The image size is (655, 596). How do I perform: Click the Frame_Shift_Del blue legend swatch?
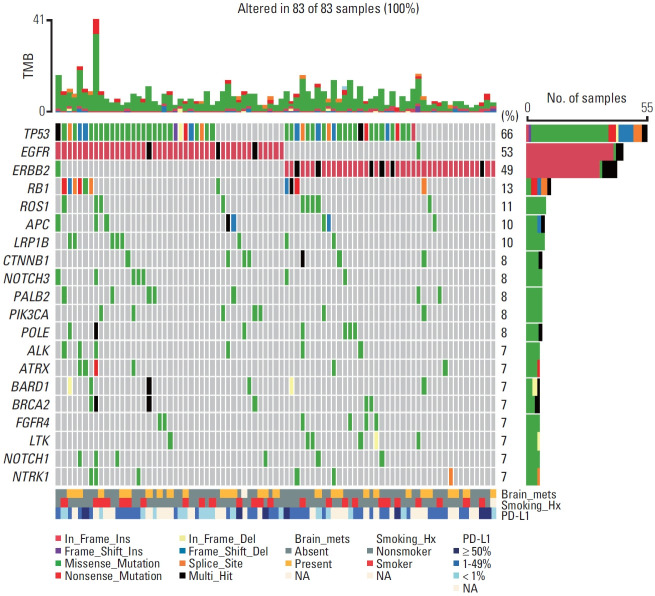click(182, 551)
